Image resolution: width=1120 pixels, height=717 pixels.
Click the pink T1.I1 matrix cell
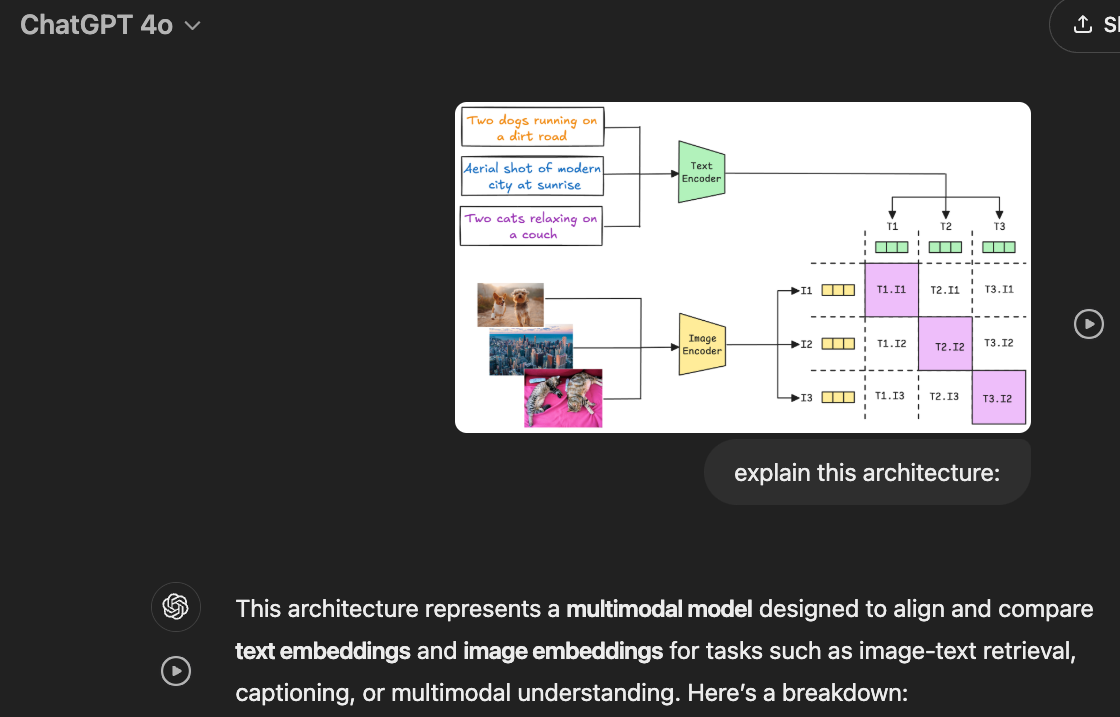(x=891, y=290)
